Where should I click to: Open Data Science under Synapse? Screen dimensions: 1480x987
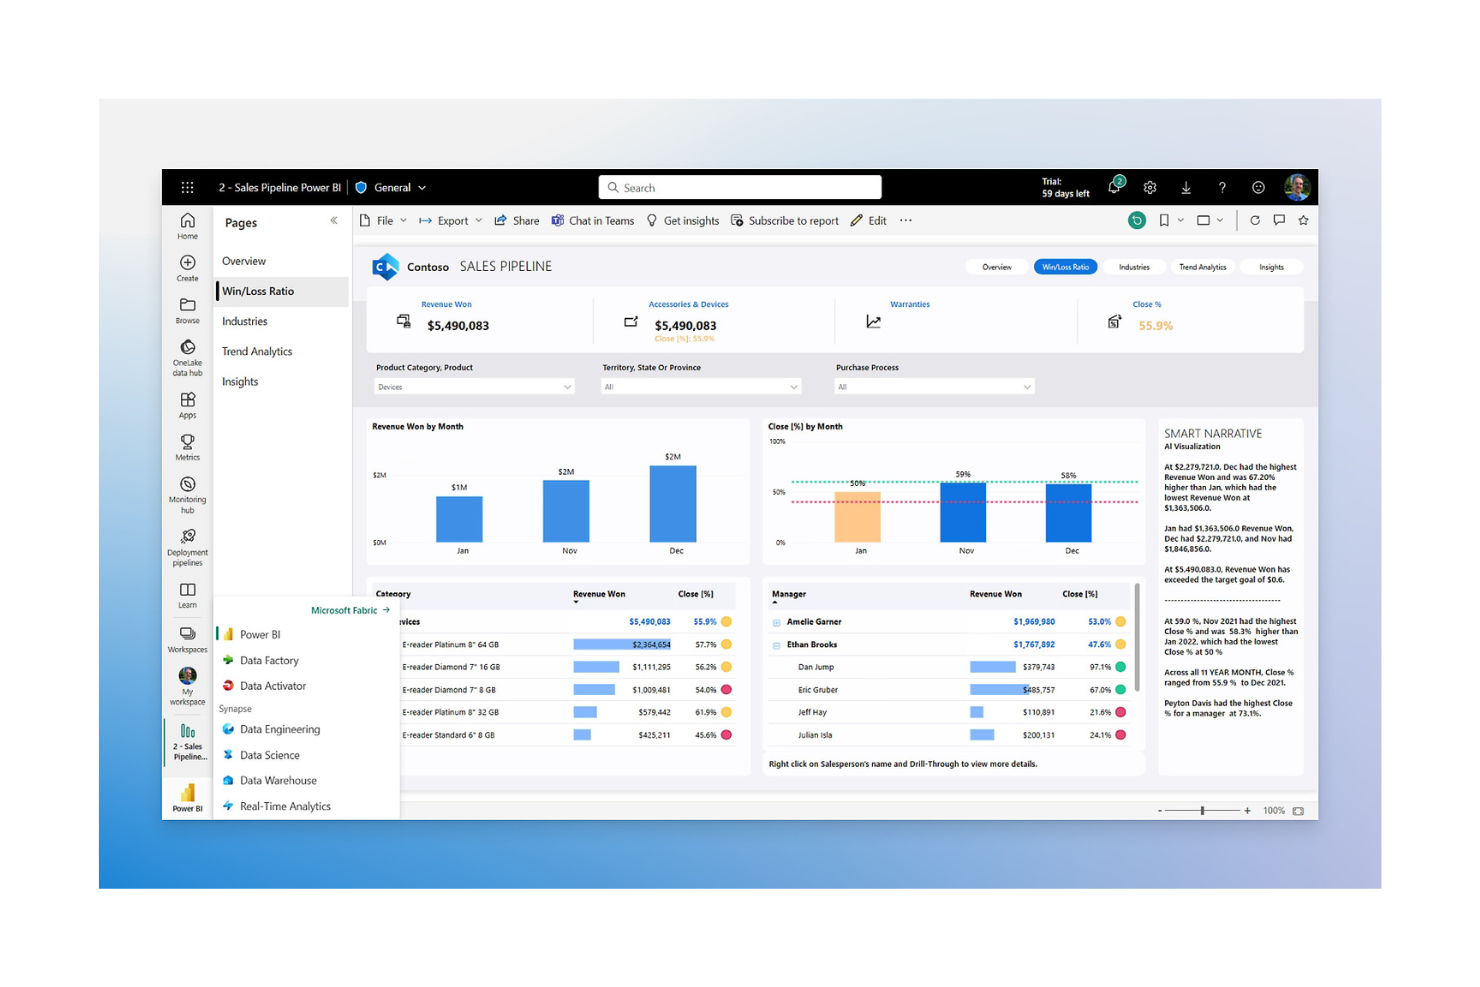pyautogui.click(x=268, y=754)
